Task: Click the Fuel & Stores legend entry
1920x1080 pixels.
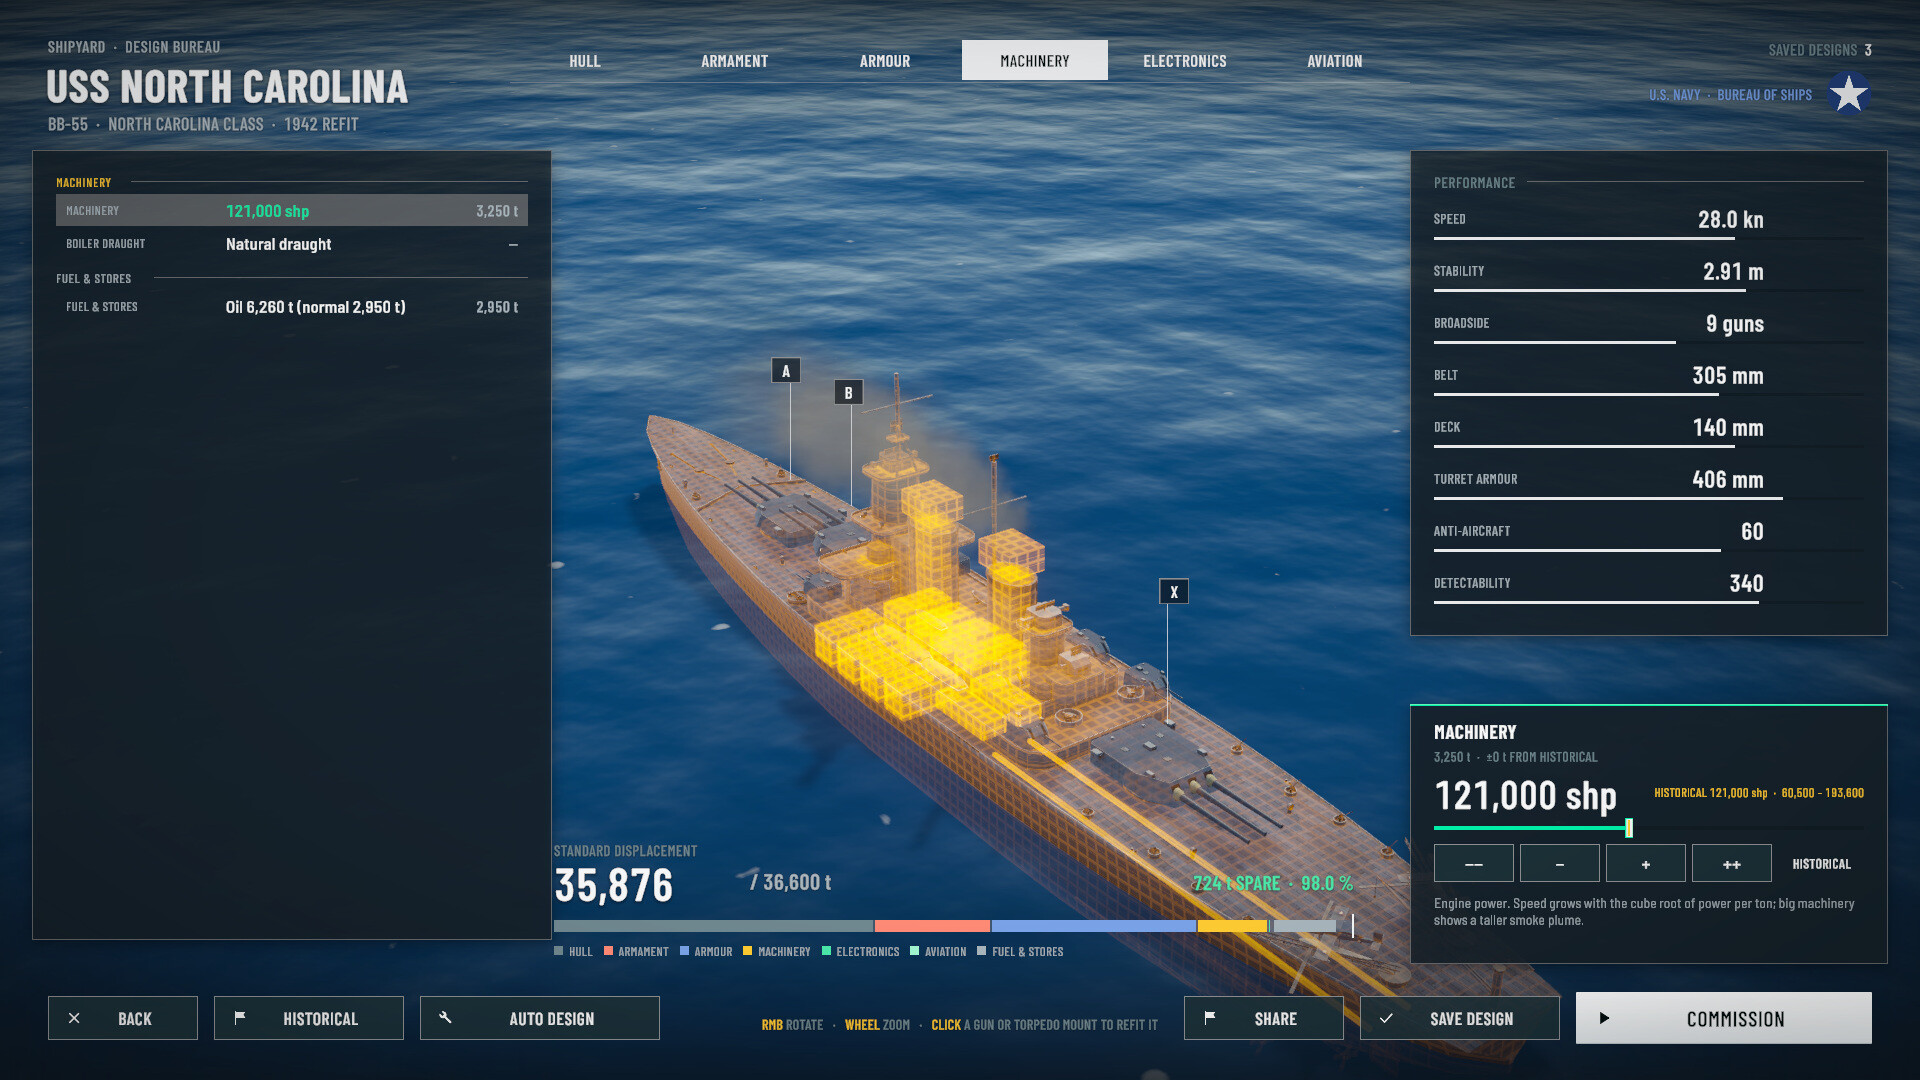Action: tap(1020, 952)
